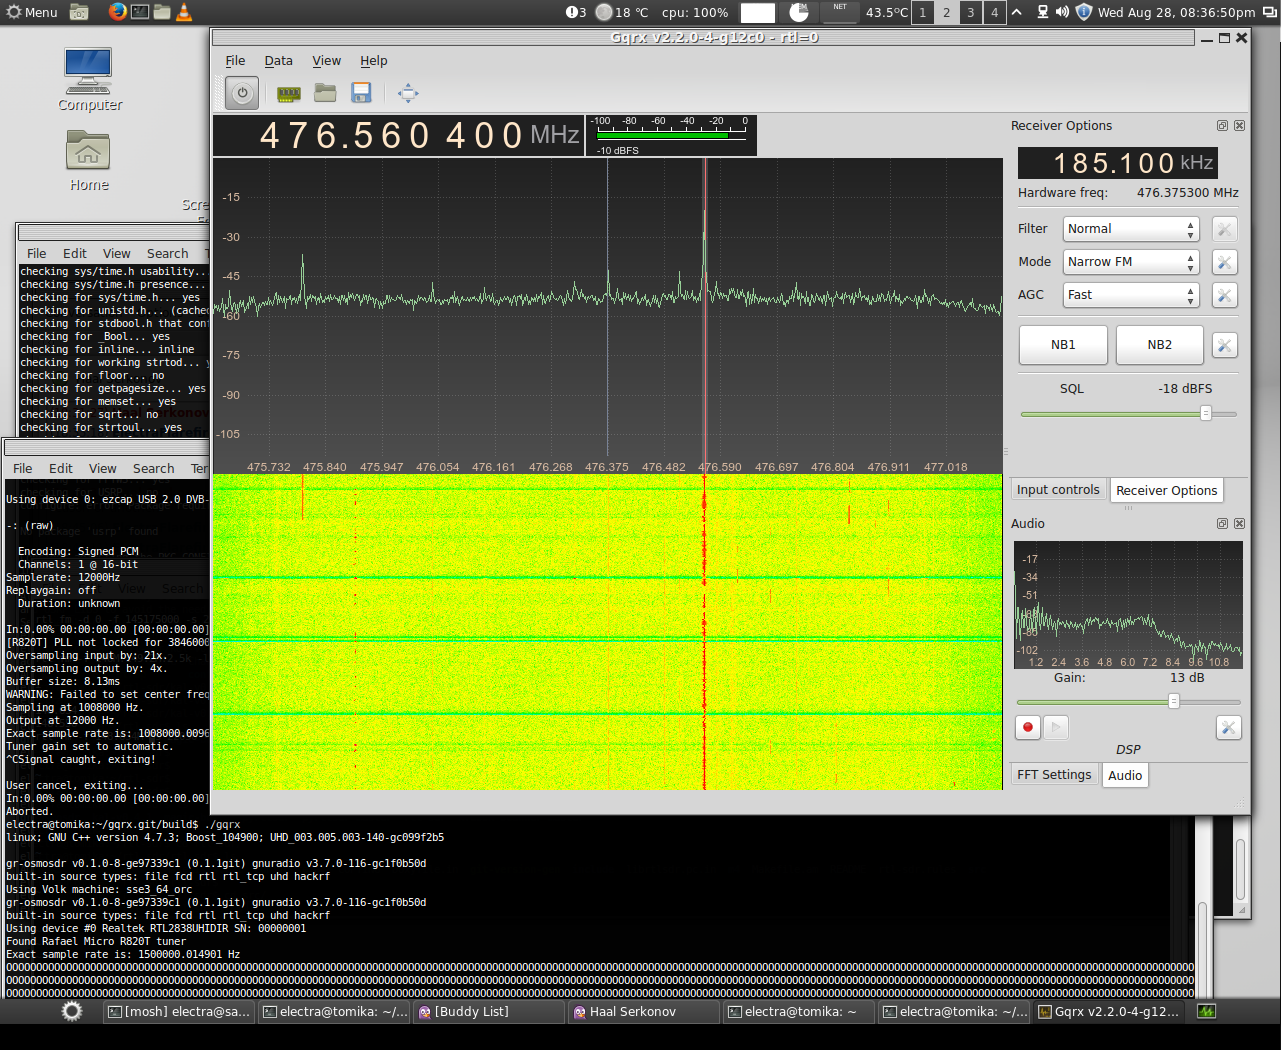
Task: Start audio recording with red record button
Action: pos(1027,727)
